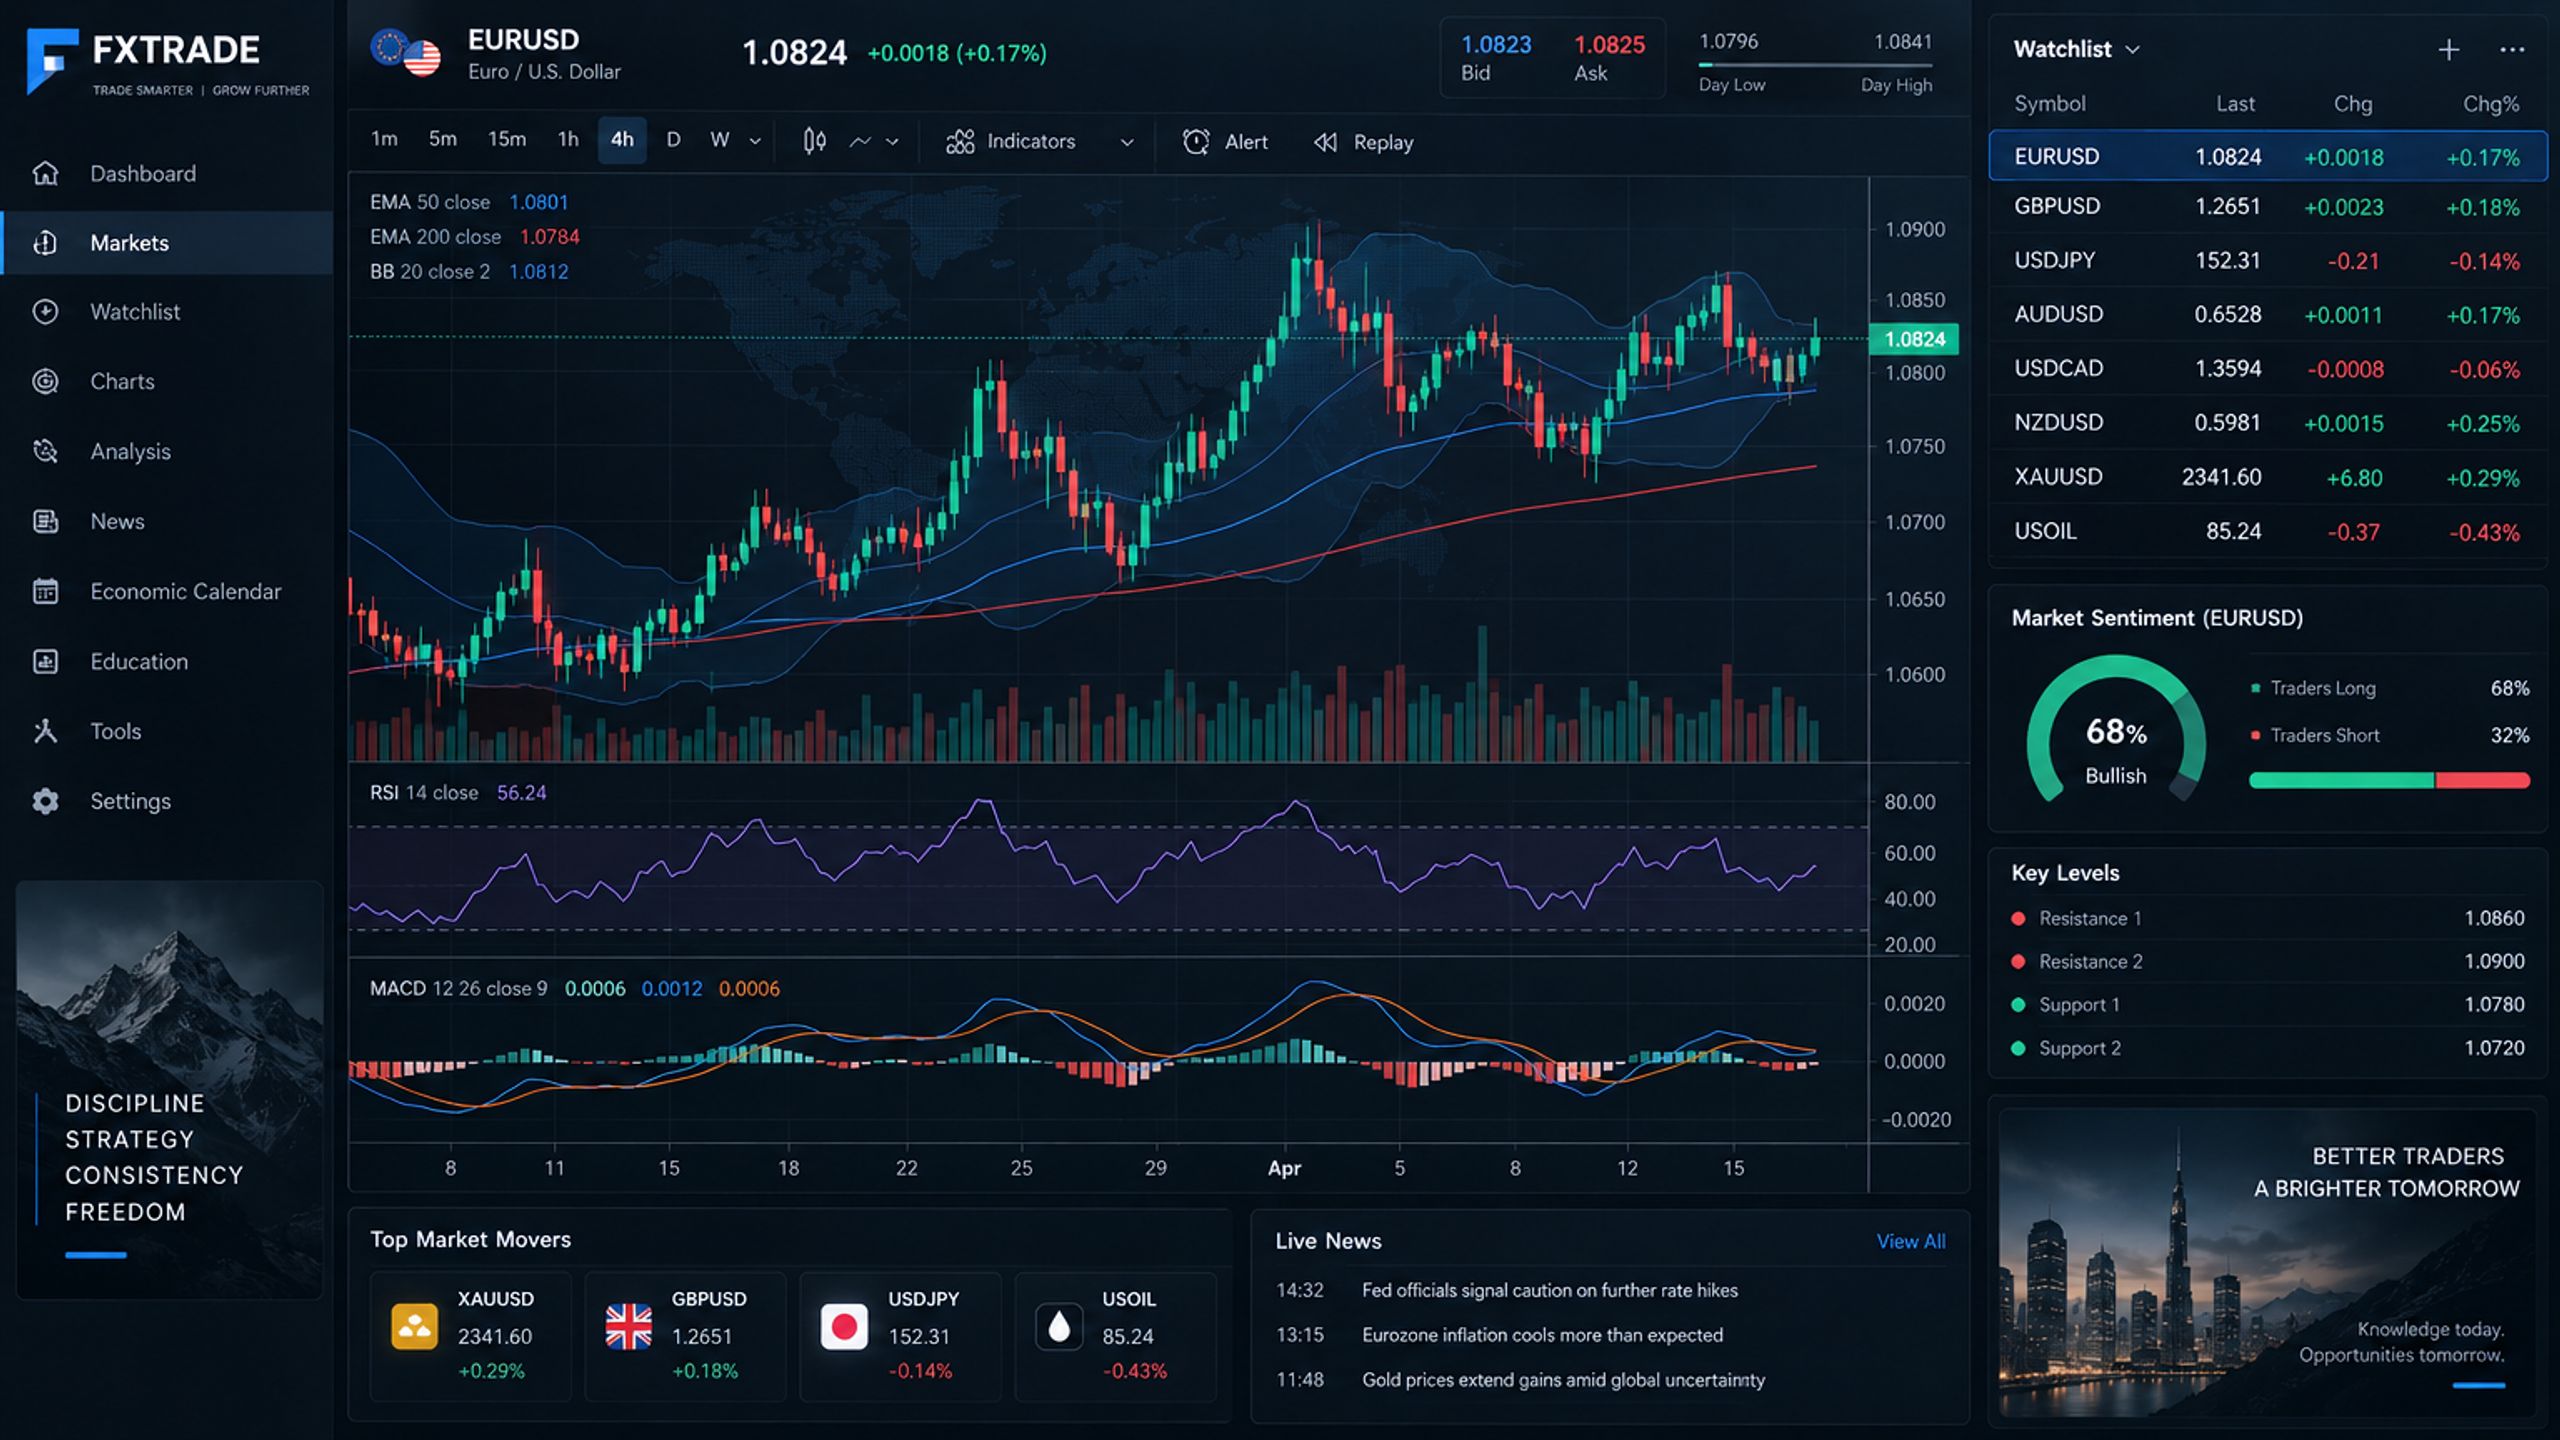This screenshot has height=1440, width=2560.
Task: Click the Markets sidebar icon
Action: pyautogui.click(x=45, y=243)
